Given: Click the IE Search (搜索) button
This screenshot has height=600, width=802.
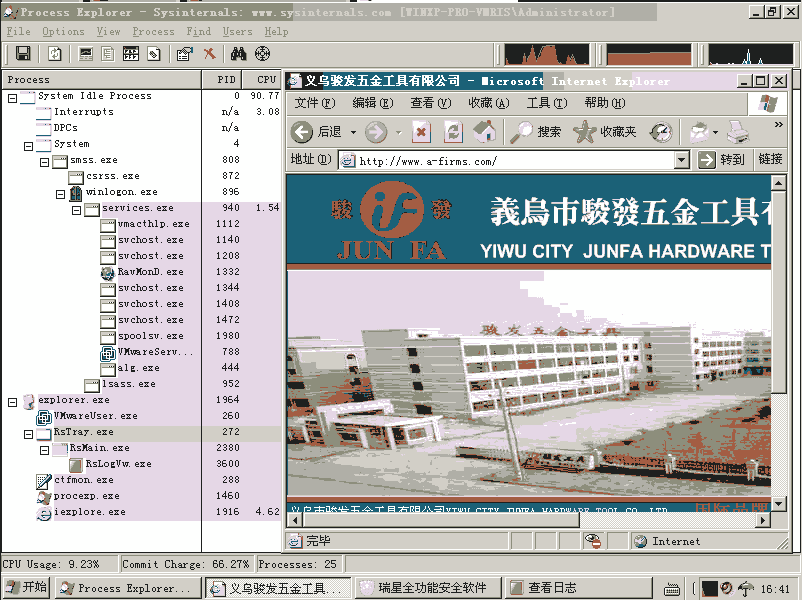Looking at the screenshot, I should tap(537, 132).
